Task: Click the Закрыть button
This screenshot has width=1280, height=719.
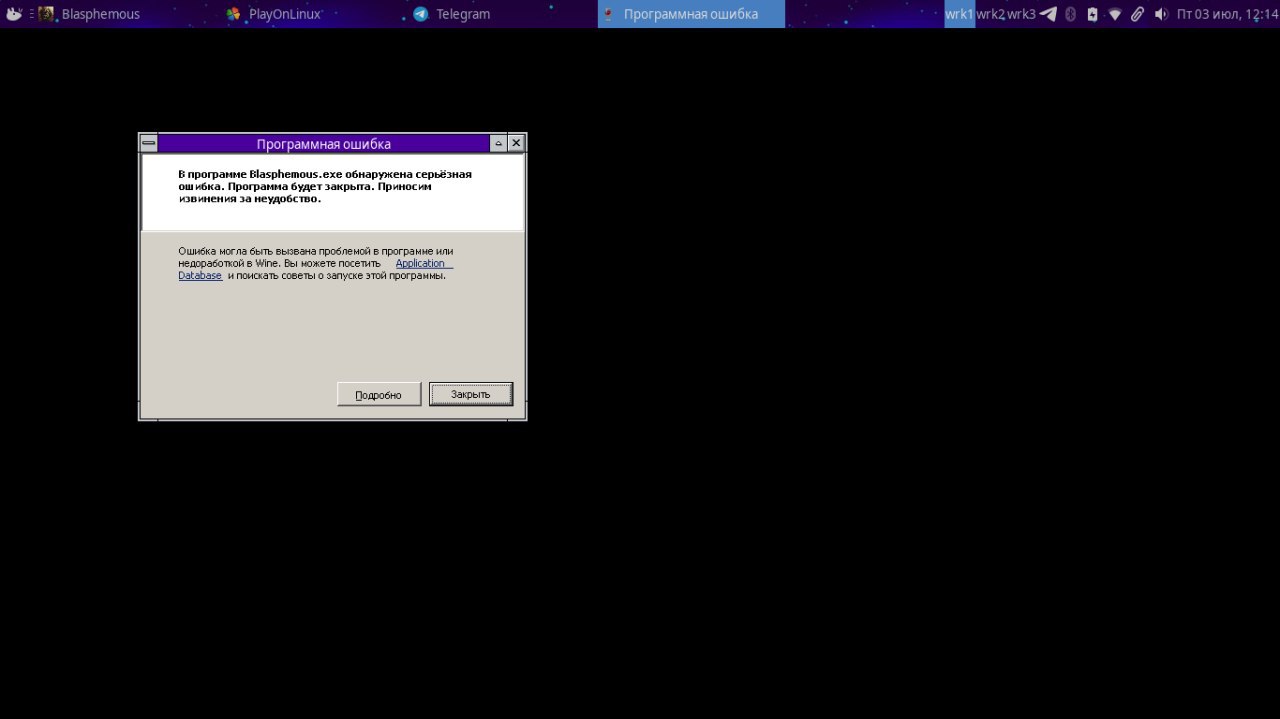Action: [x=471, y=394]
